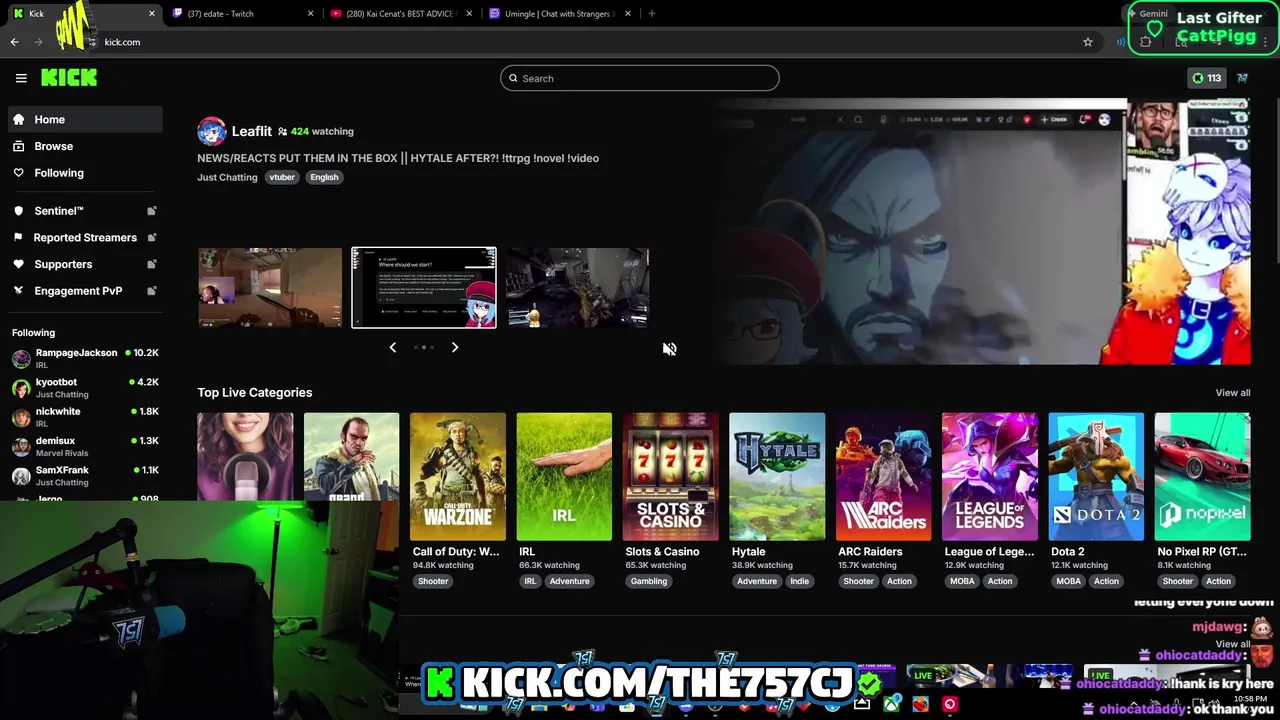This screenshot has width=1280, height=720.
Task: Open the Call of Duty Warzone category card
Action: 457,477
